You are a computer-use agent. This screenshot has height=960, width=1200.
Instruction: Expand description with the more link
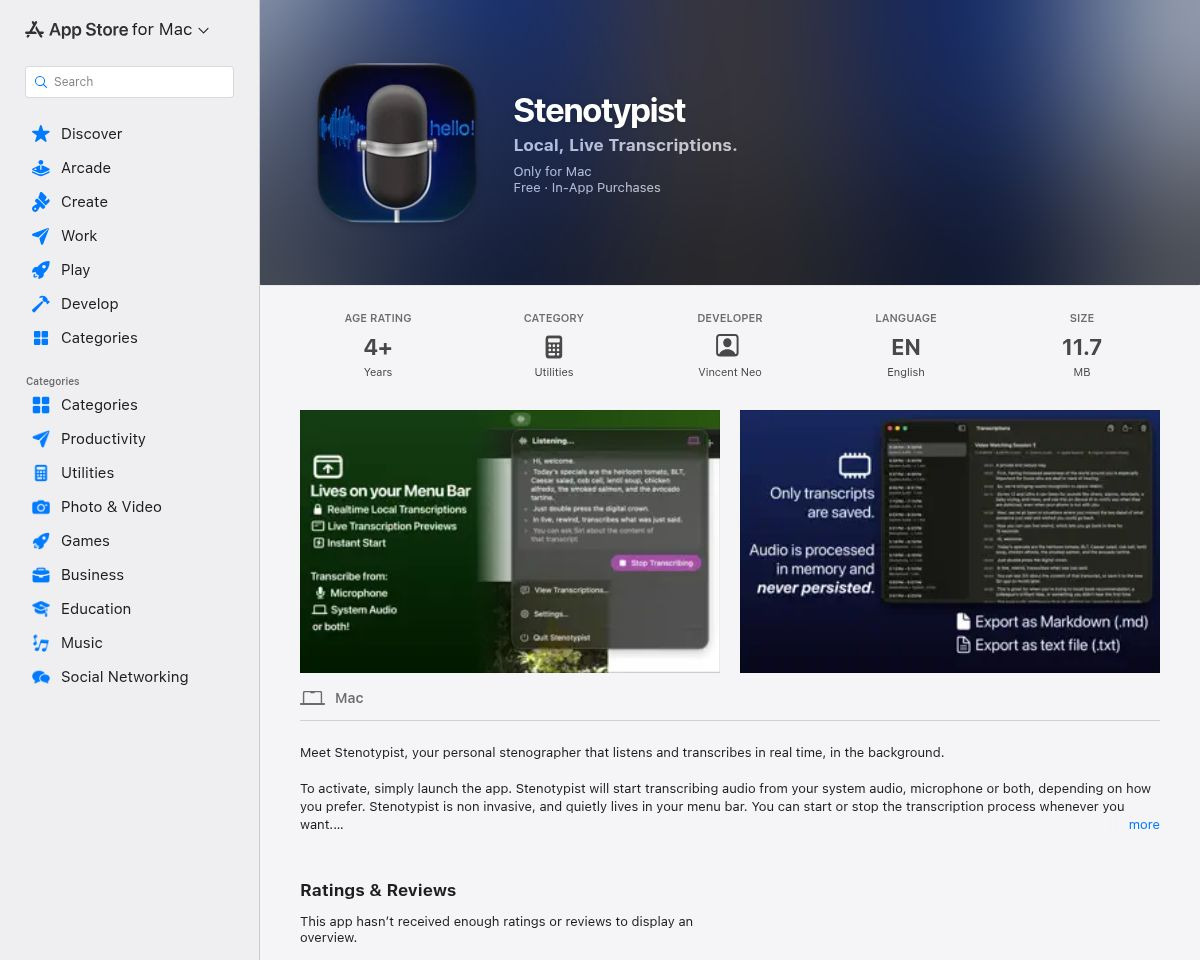click(1144, 825)
